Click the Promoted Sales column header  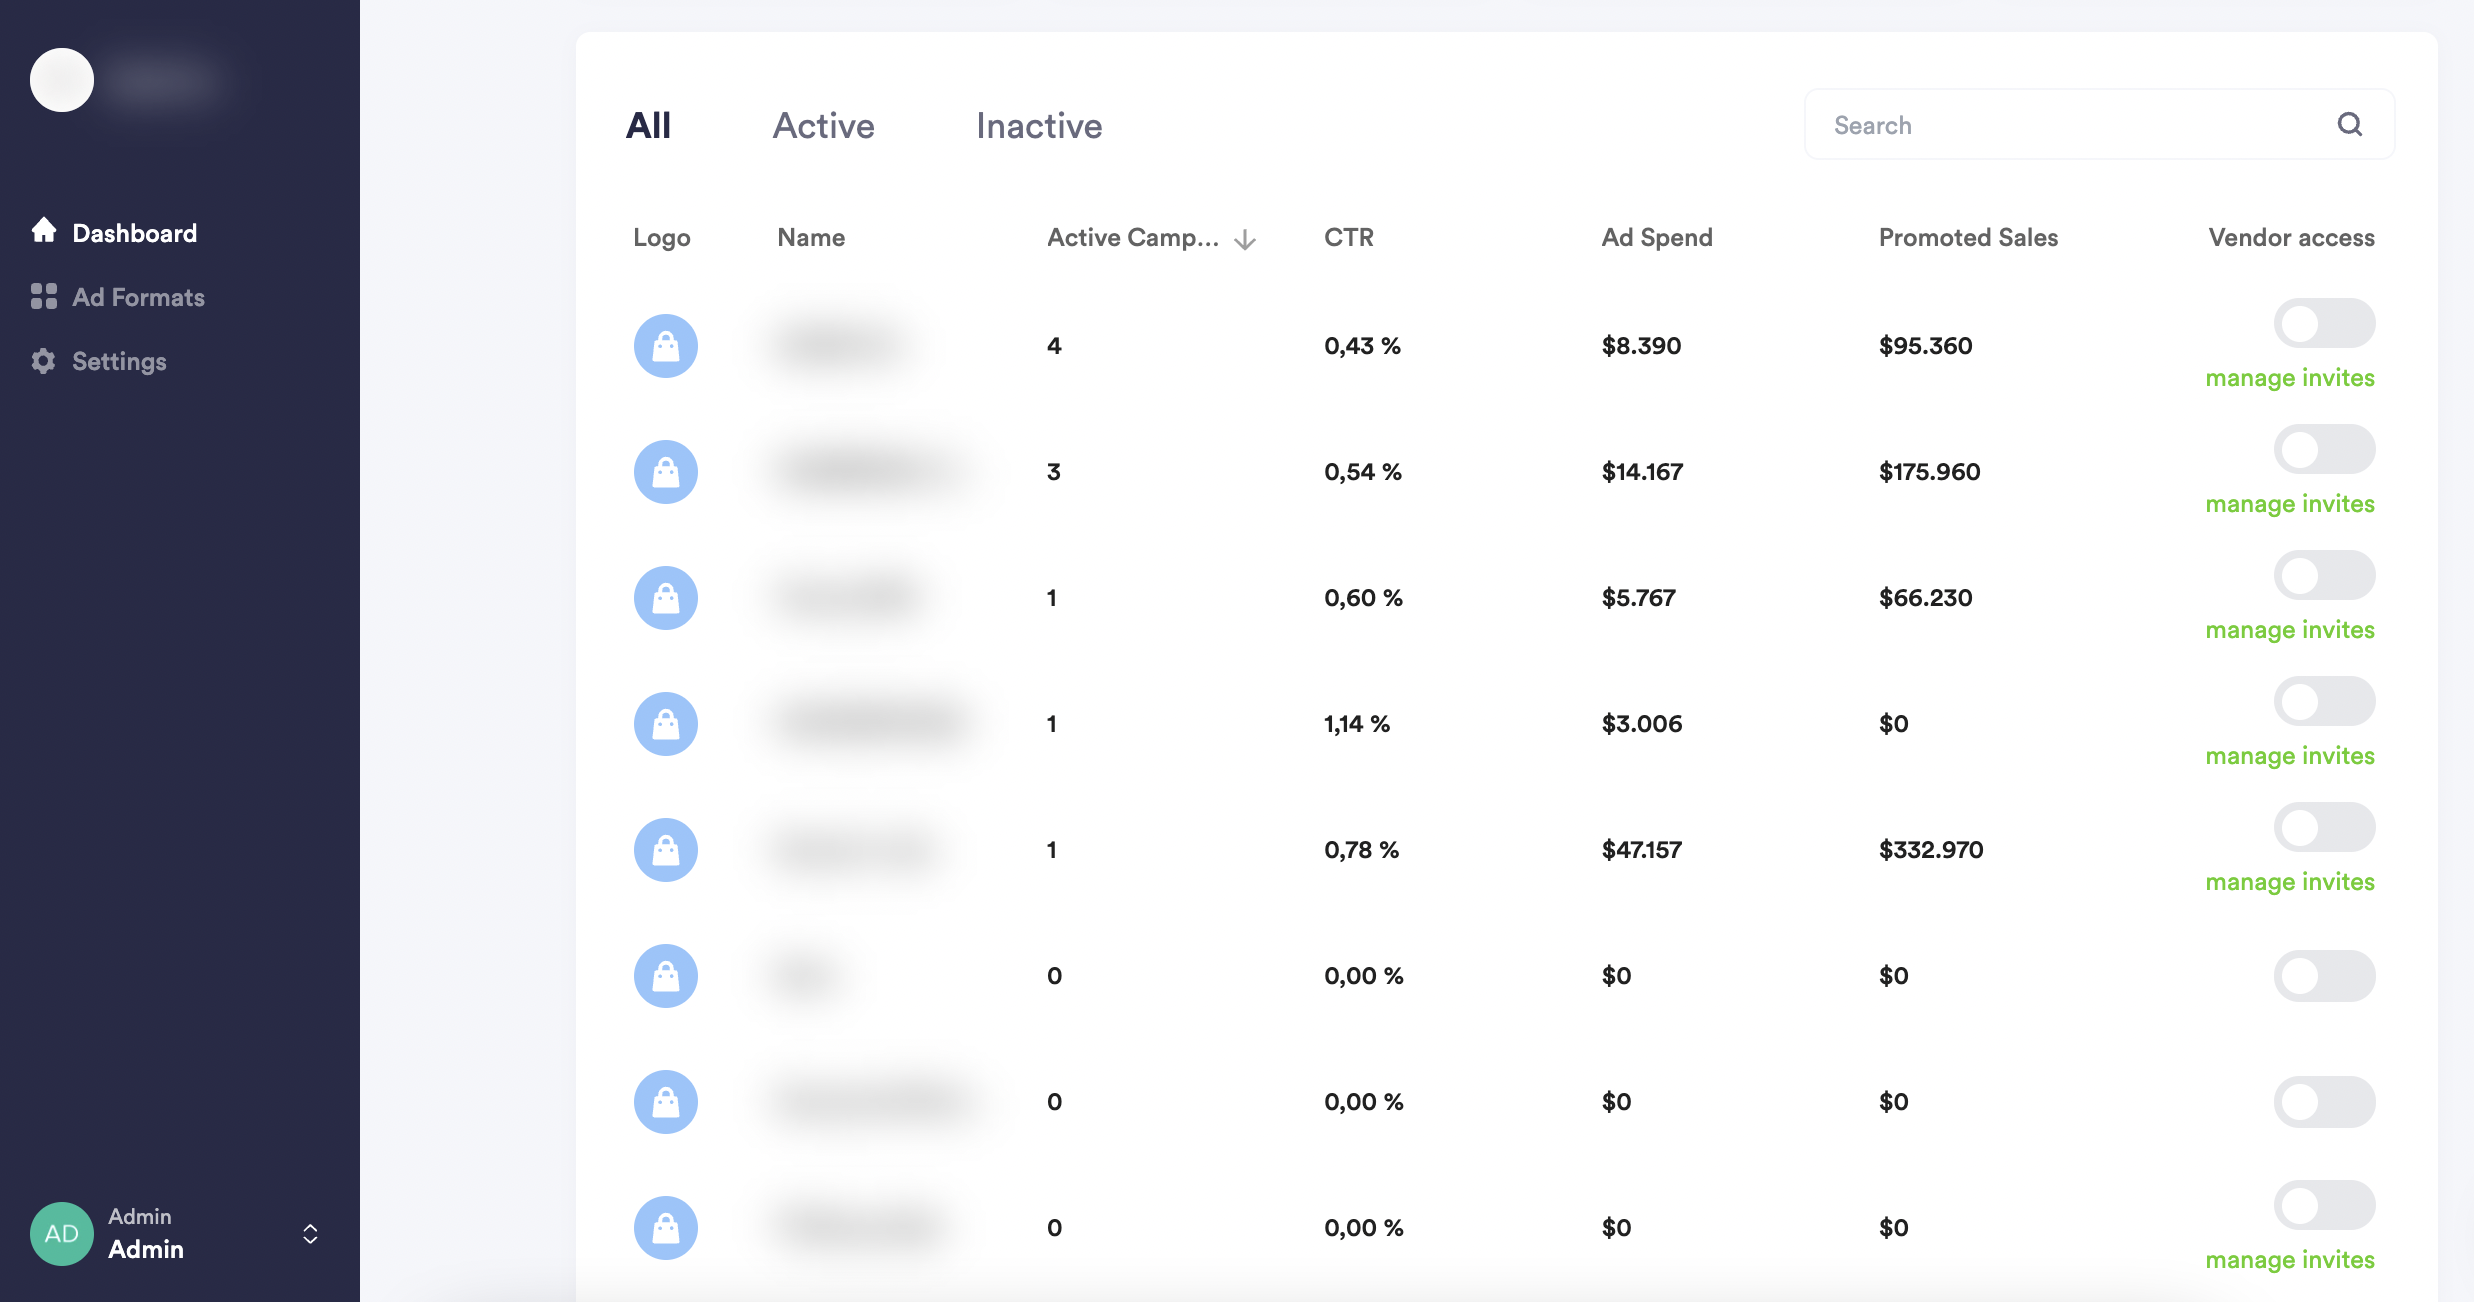point(1968,238)
